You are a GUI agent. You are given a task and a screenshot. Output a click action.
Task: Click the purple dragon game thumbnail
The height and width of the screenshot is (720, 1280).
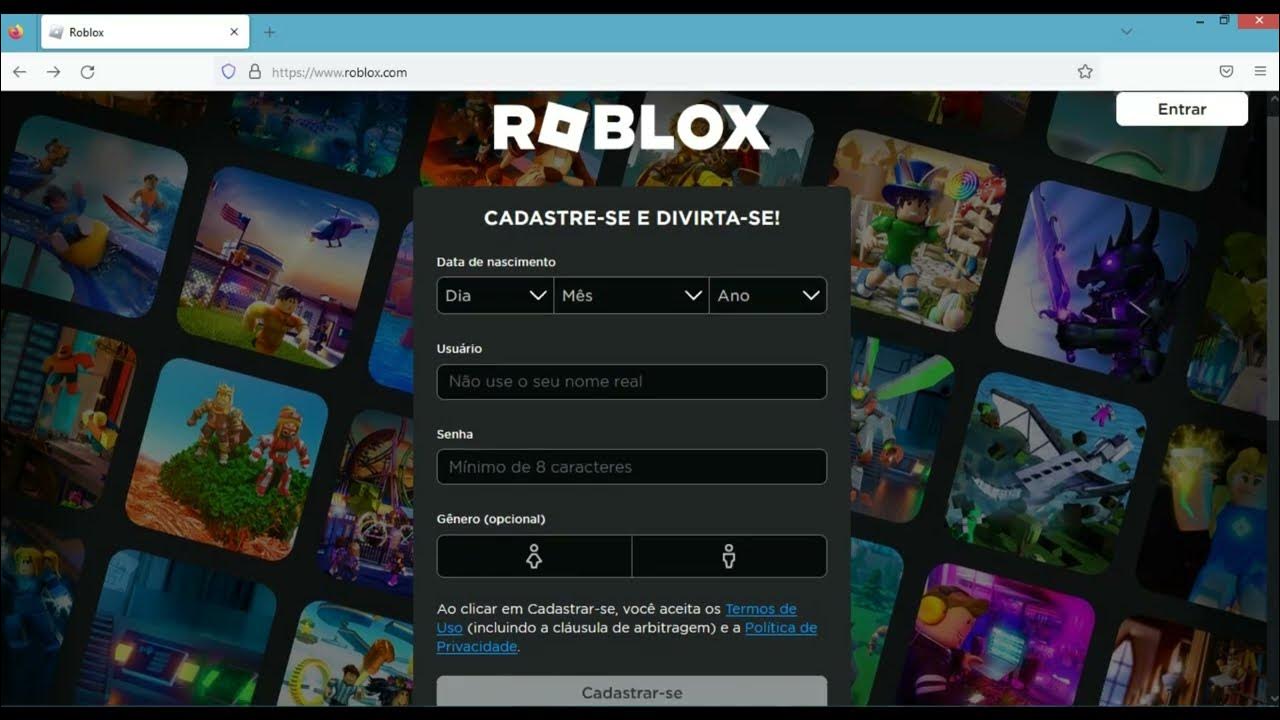tap(1095, 282)
